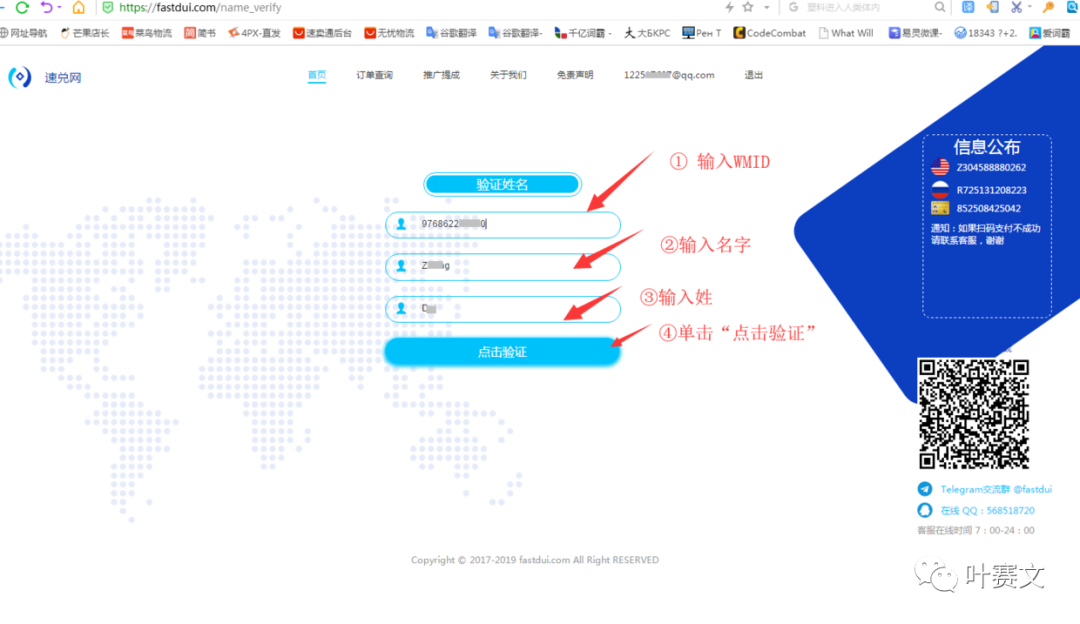Click the browser home icon
1080x624 pixels.
tap(78, 7)
